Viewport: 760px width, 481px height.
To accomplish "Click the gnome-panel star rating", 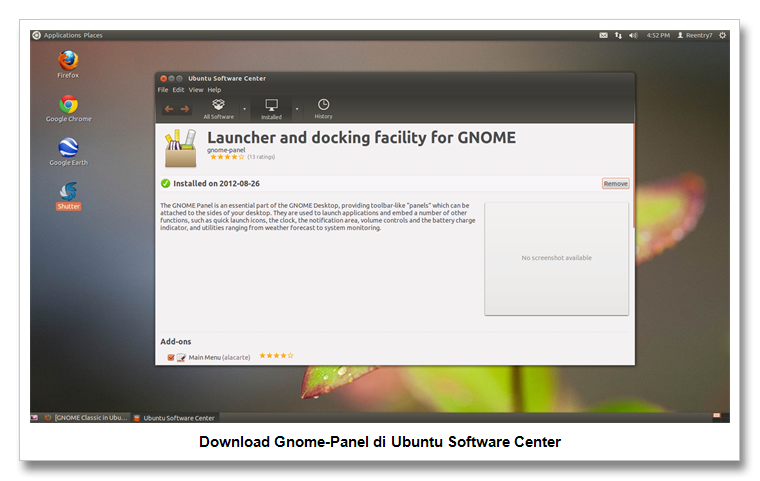I will (227, 157).
